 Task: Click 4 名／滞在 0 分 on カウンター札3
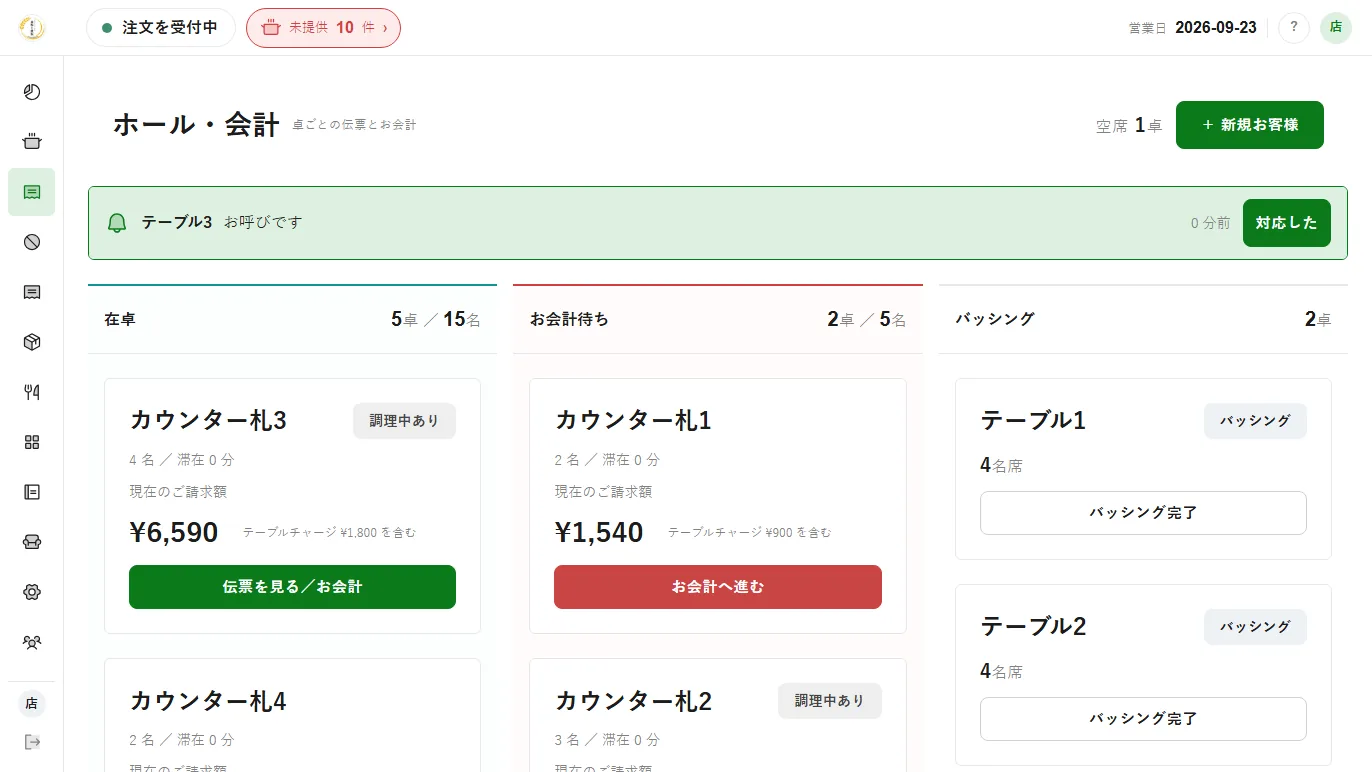pos(182,460)
